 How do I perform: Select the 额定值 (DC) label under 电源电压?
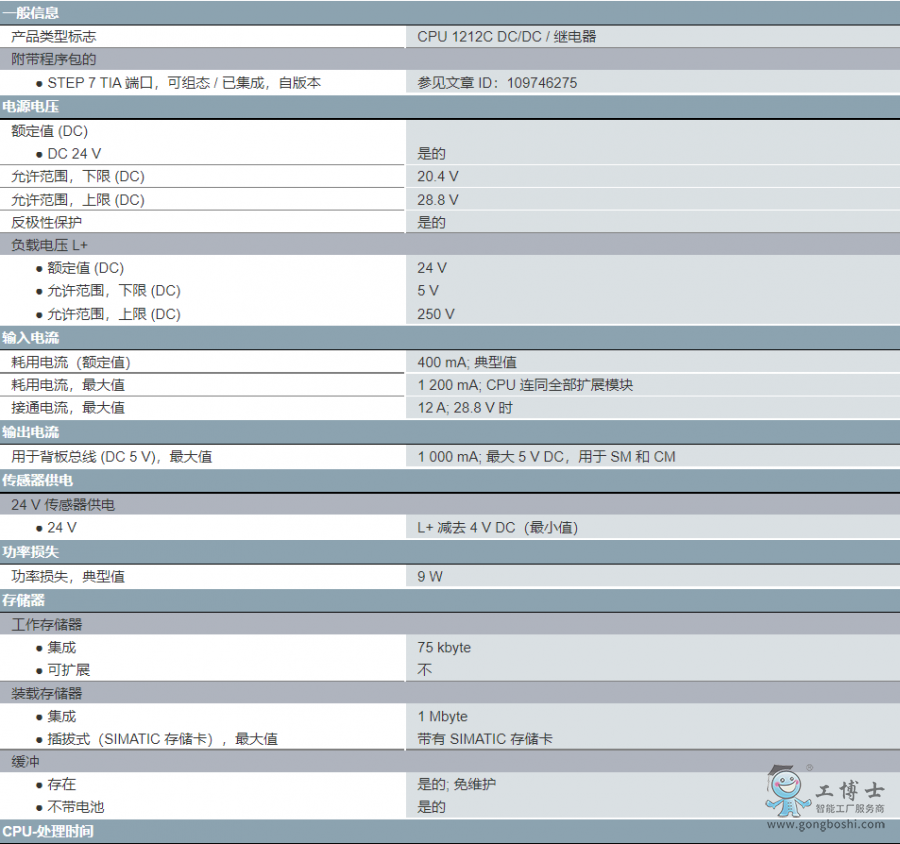49,131
